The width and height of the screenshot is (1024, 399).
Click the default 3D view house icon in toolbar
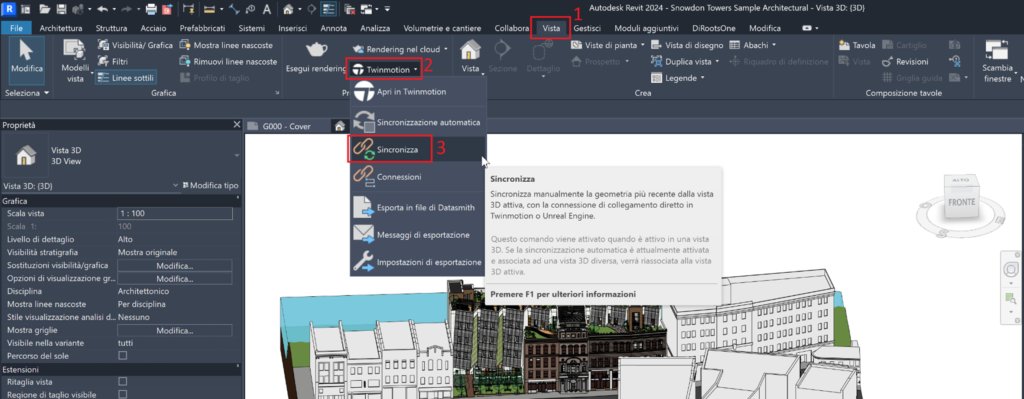288,10
